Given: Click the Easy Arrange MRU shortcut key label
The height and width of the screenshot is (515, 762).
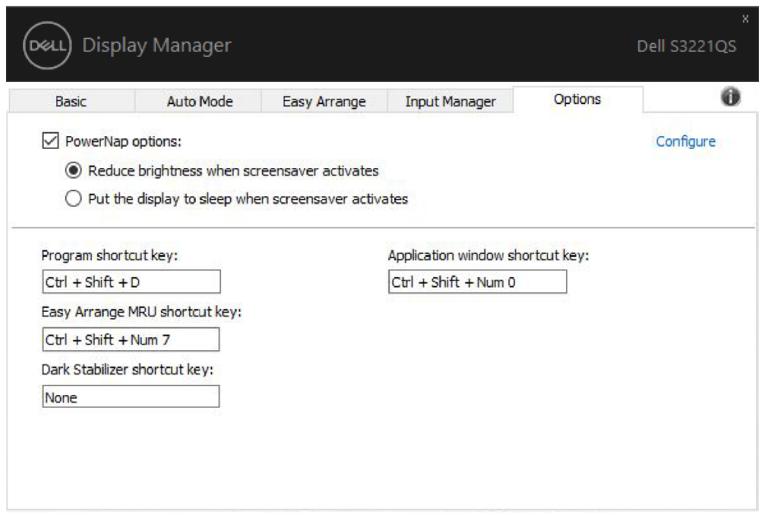Looking at the screenshot, I should coord(141,311).
